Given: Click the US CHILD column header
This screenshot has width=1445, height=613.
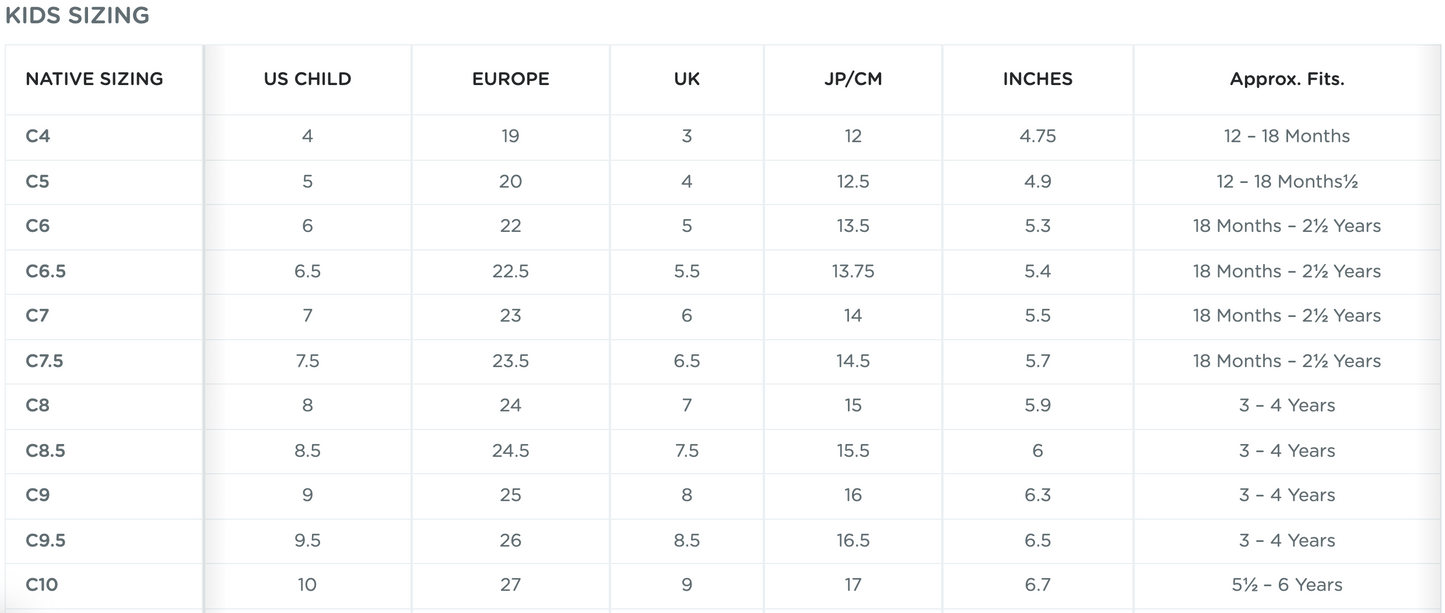Looking at the screenshot, I should [x=307, y=79].
